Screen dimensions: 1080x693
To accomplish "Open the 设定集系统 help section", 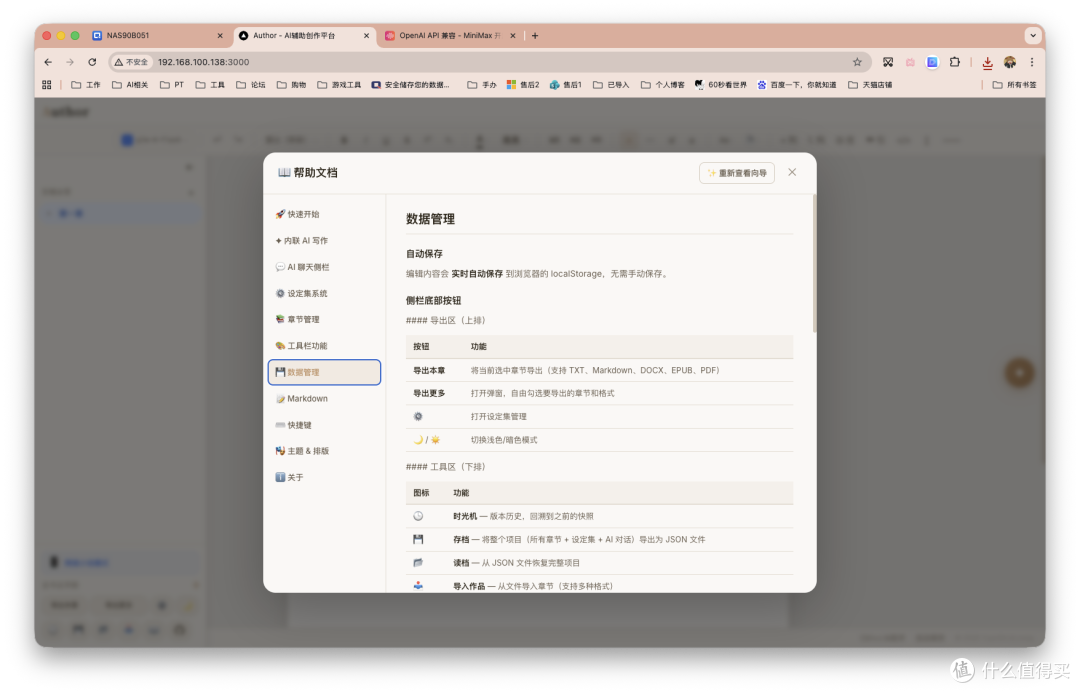I will tap(324, 293).
